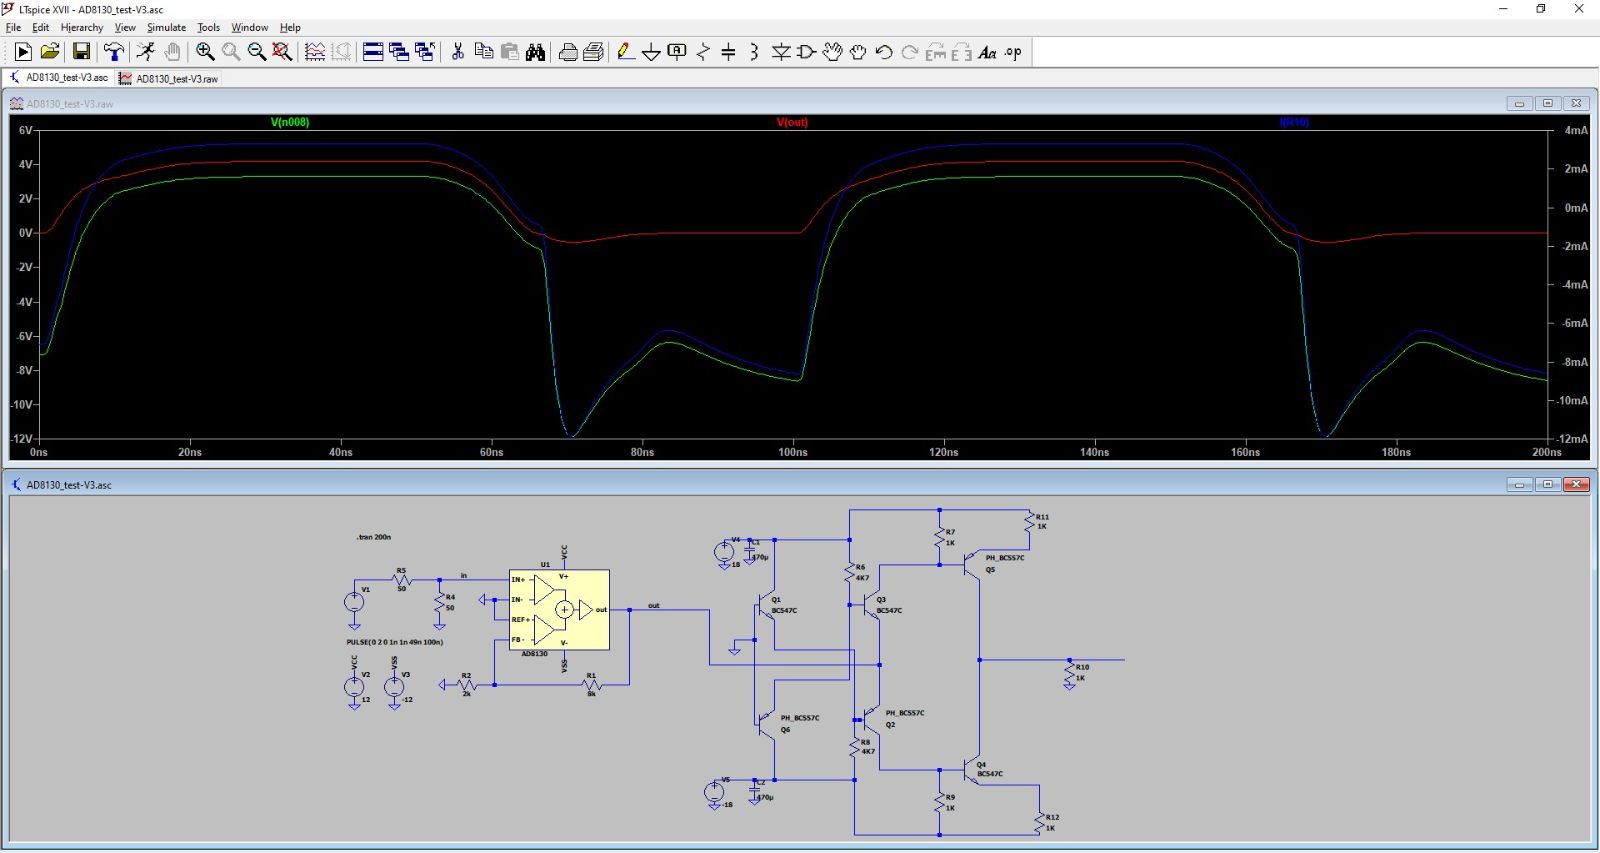Run the simulation with the running-man icon

tap(146, 52)
